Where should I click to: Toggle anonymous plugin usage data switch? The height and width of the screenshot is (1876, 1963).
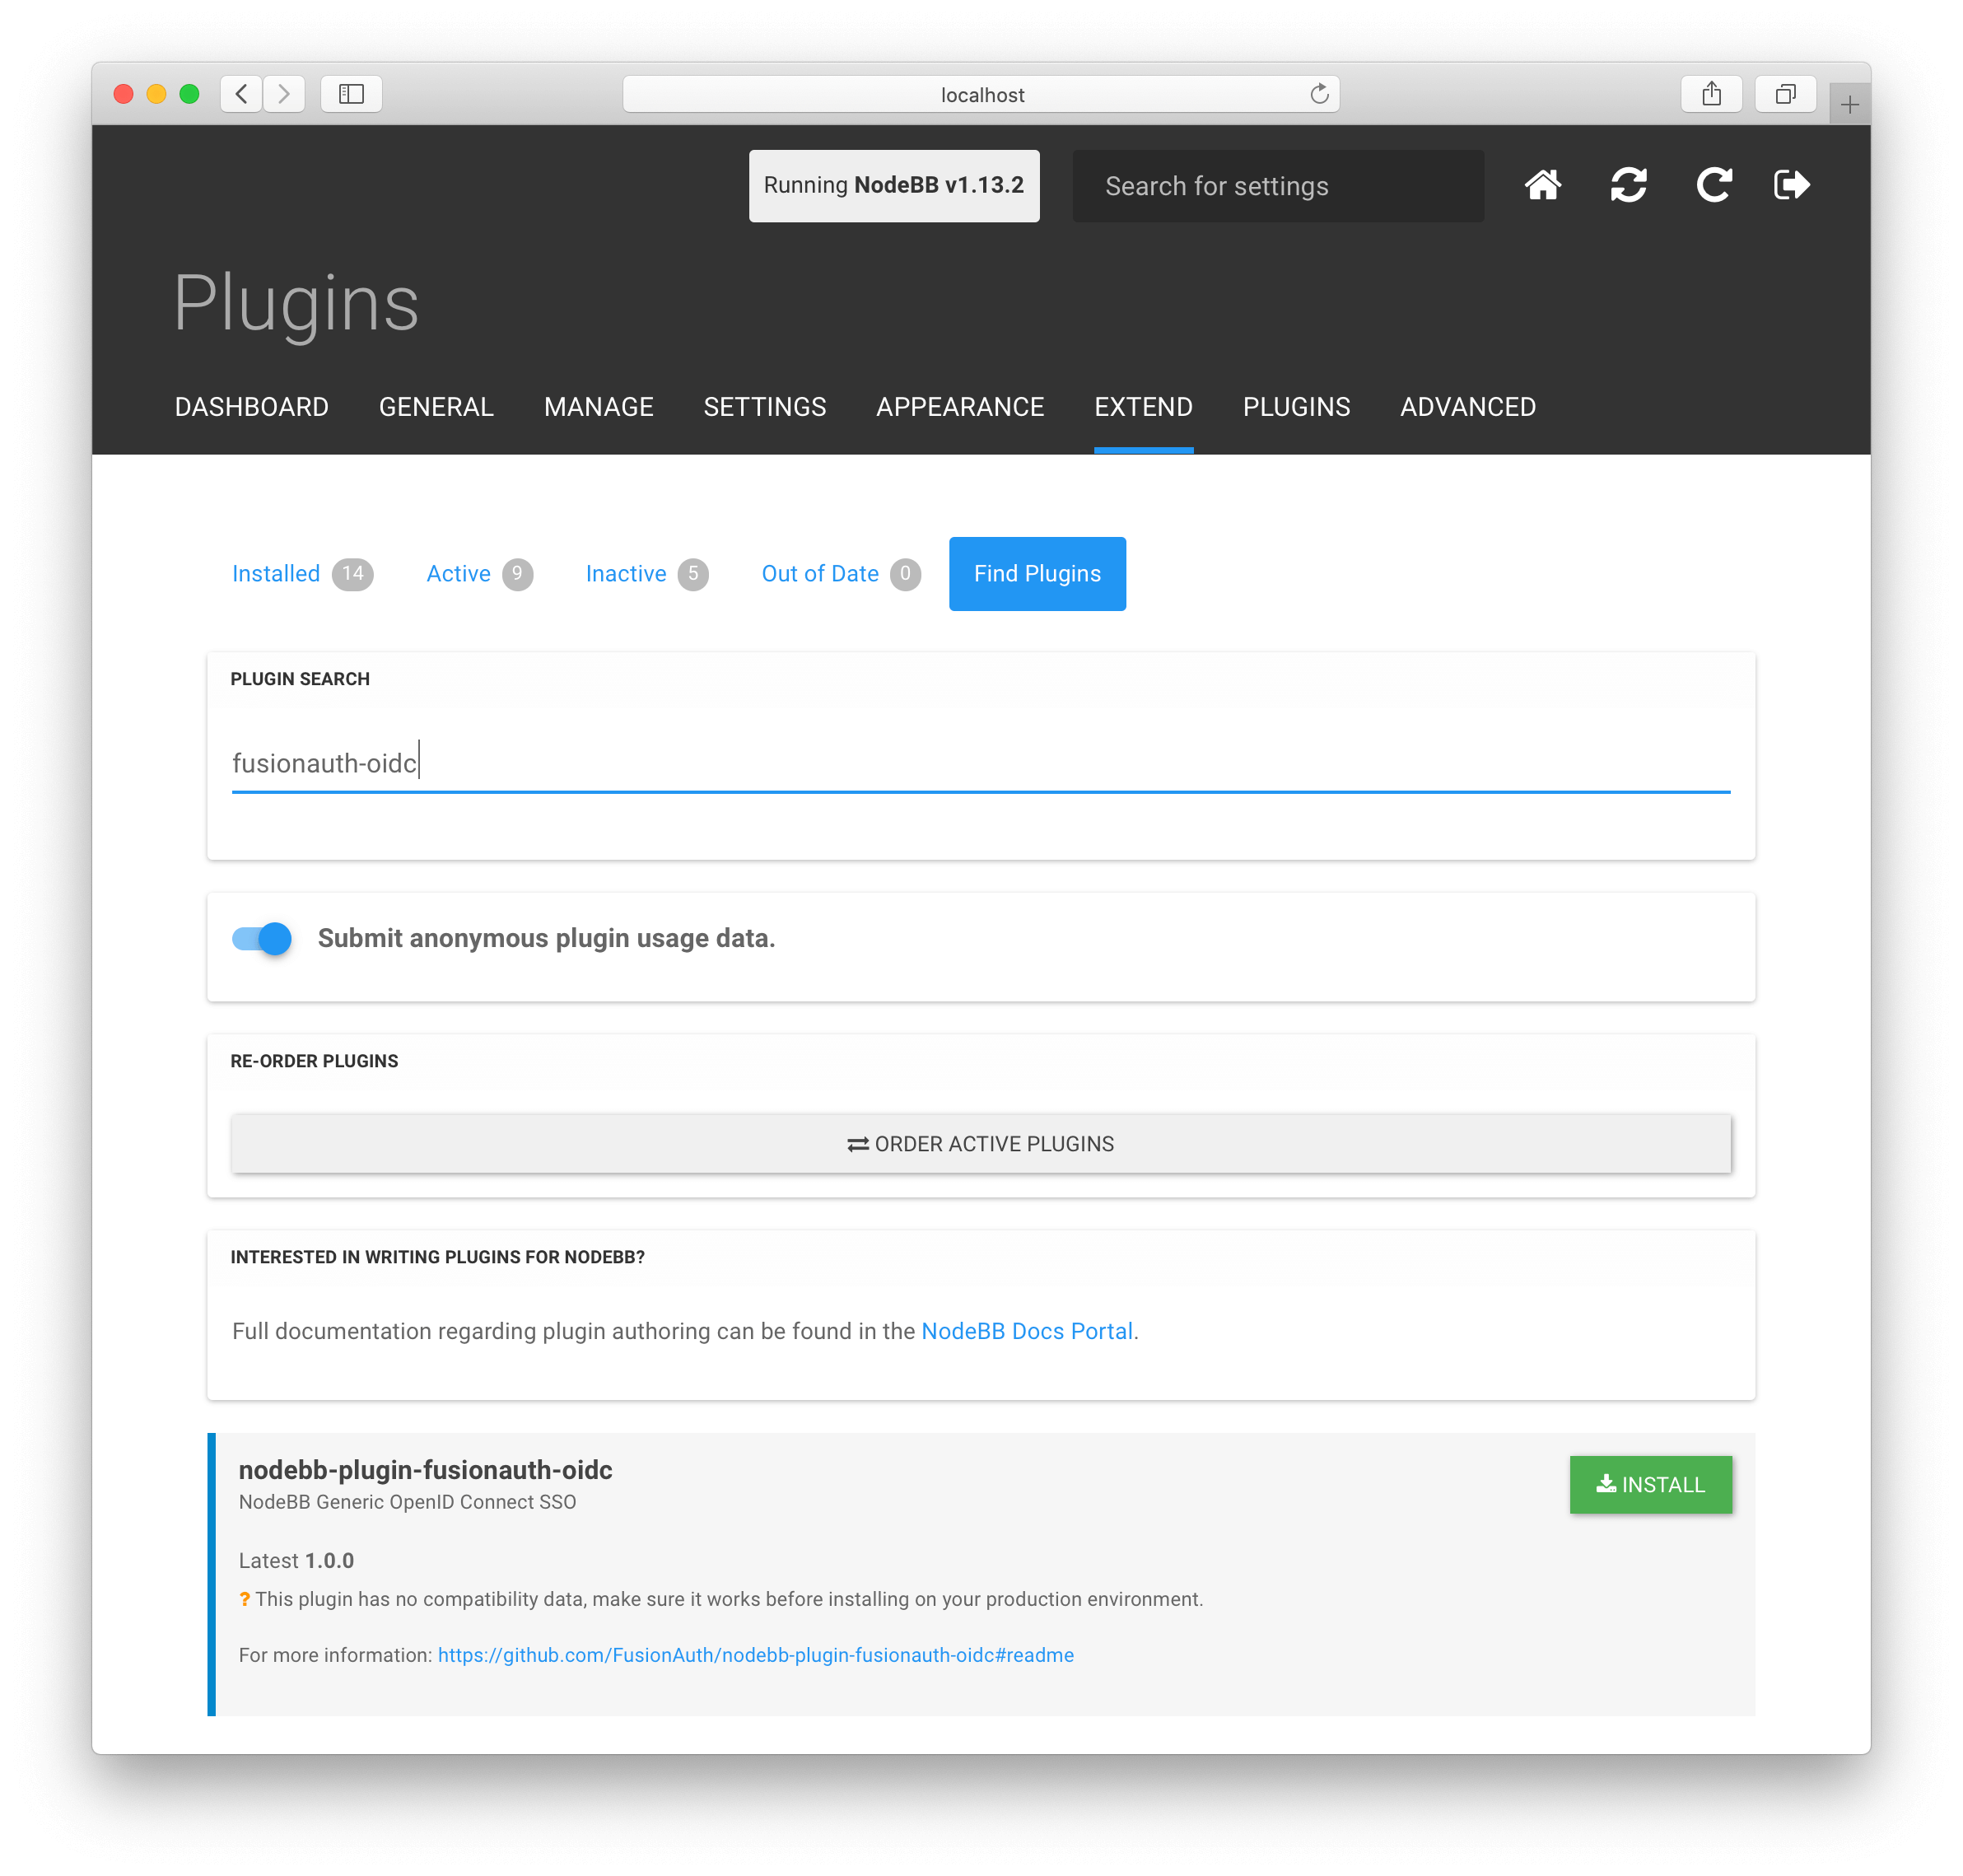[x=262, y=938]
